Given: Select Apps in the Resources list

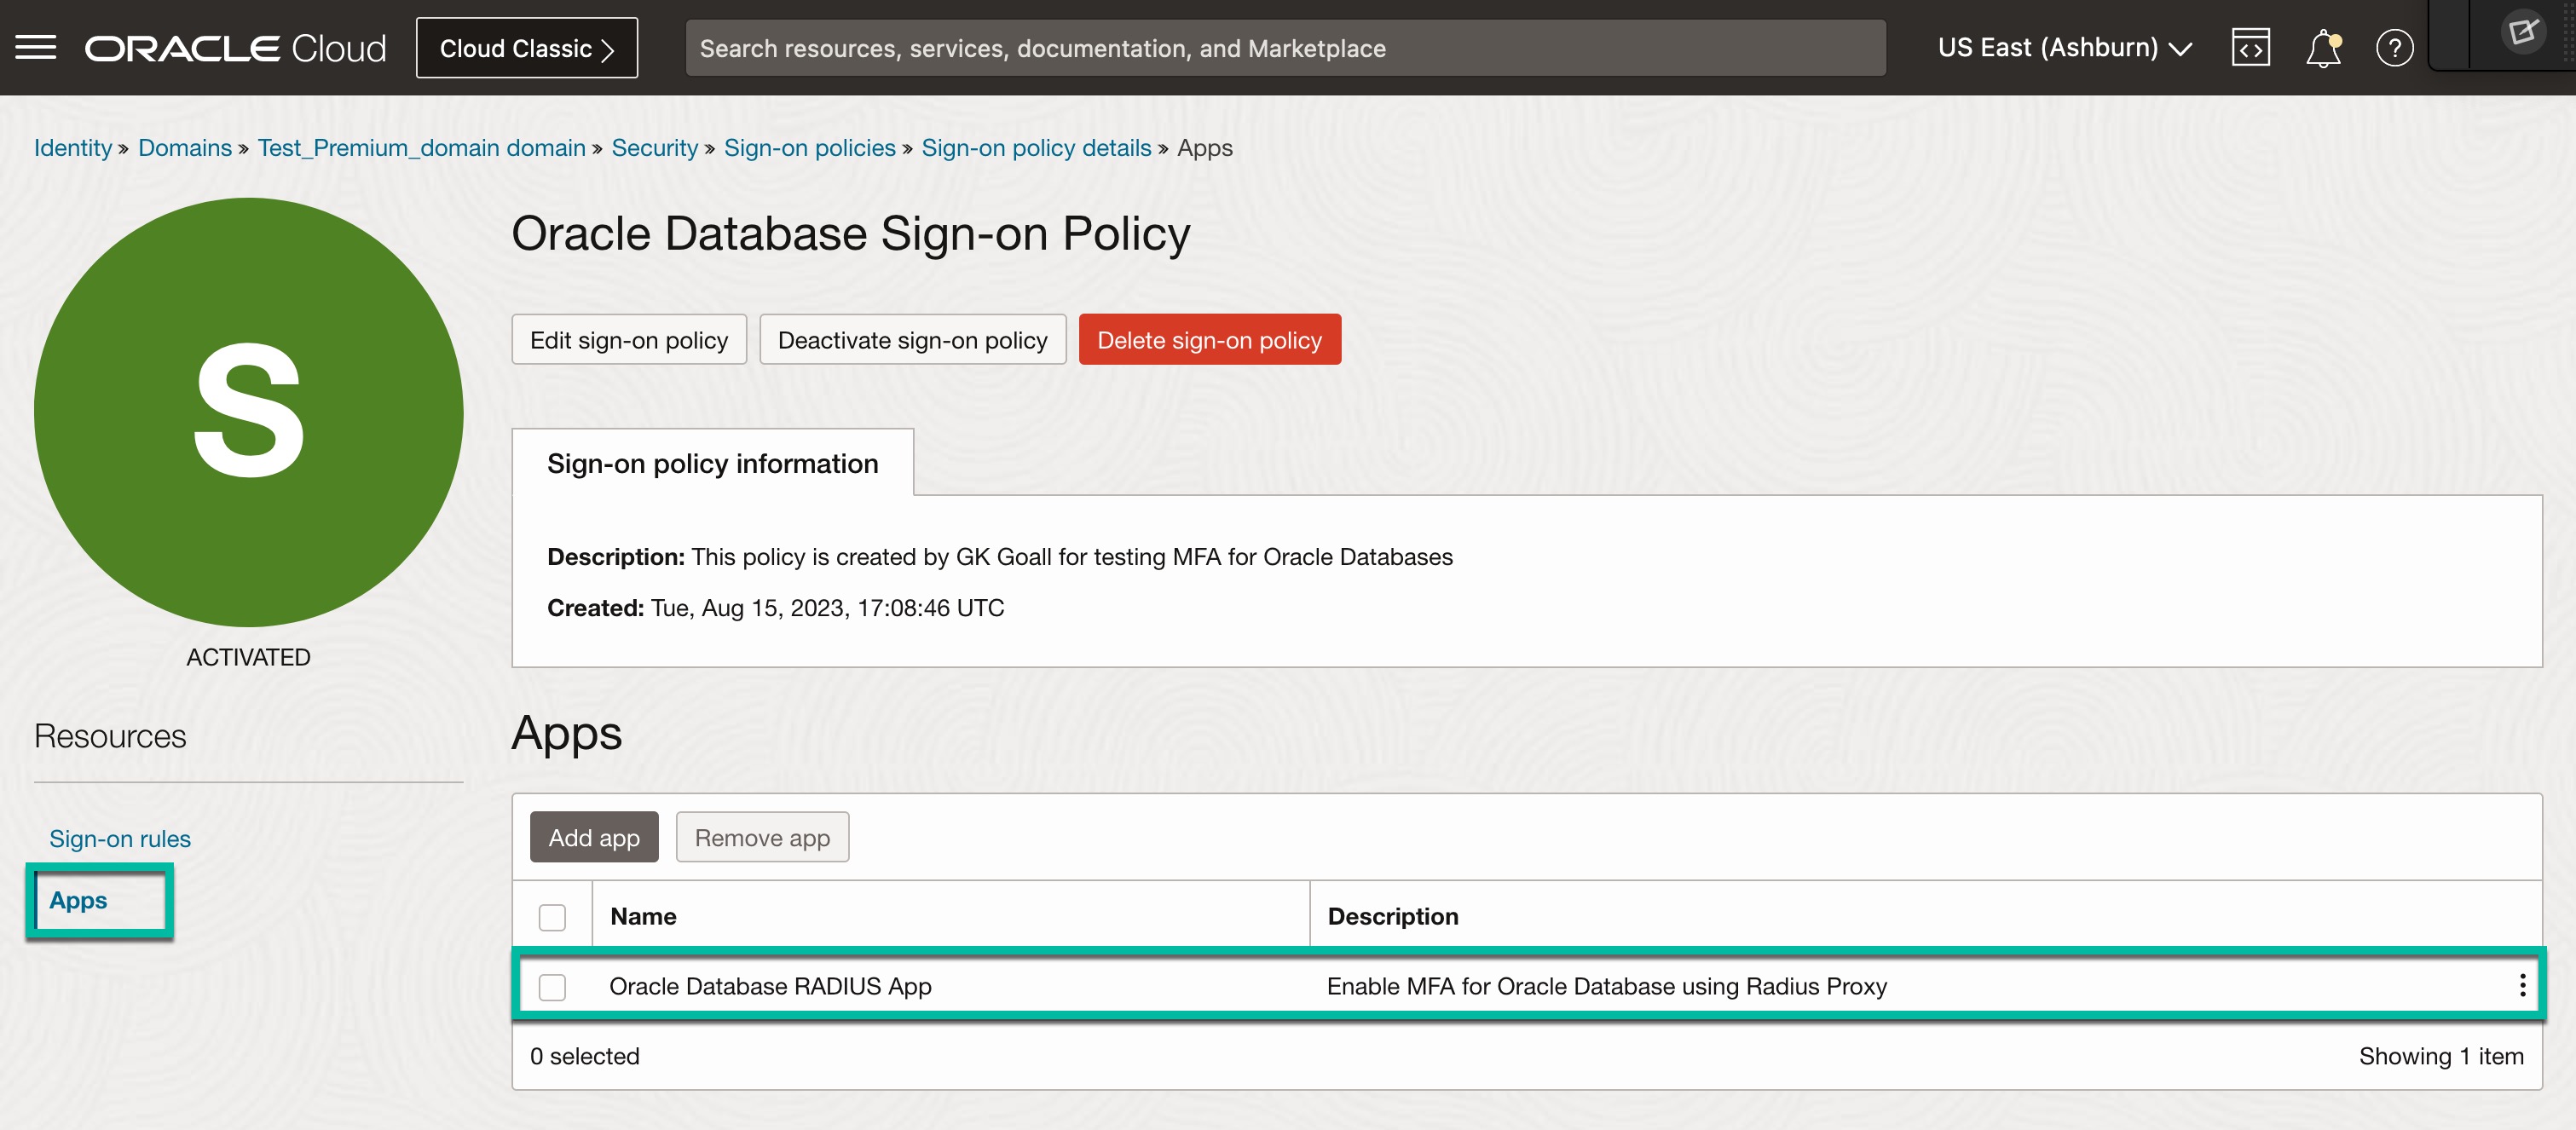Looking at the screenshot, I should pyautogui.click(x=78, y=900).
